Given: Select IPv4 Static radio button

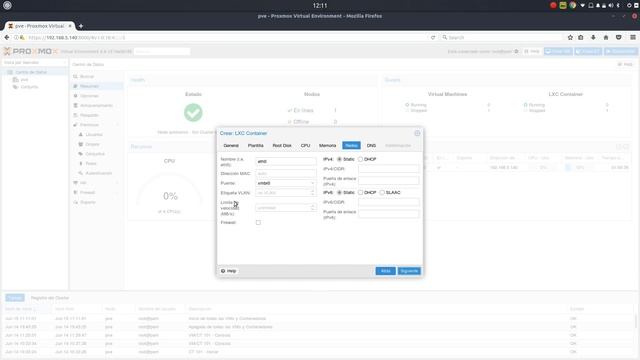Looking at the screenshot, I should tap(339, 159).
